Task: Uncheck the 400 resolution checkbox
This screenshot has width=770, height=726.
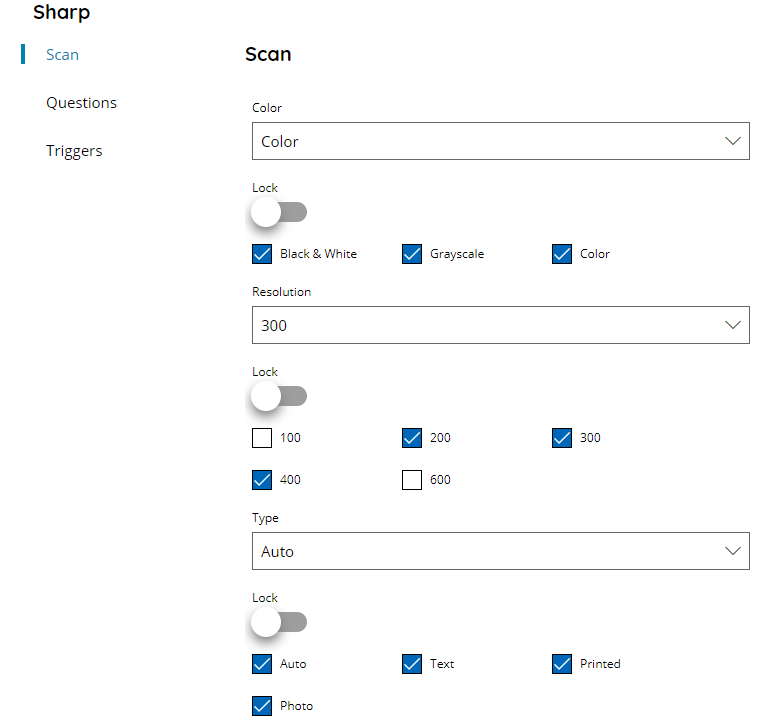Action: [262, 480]
